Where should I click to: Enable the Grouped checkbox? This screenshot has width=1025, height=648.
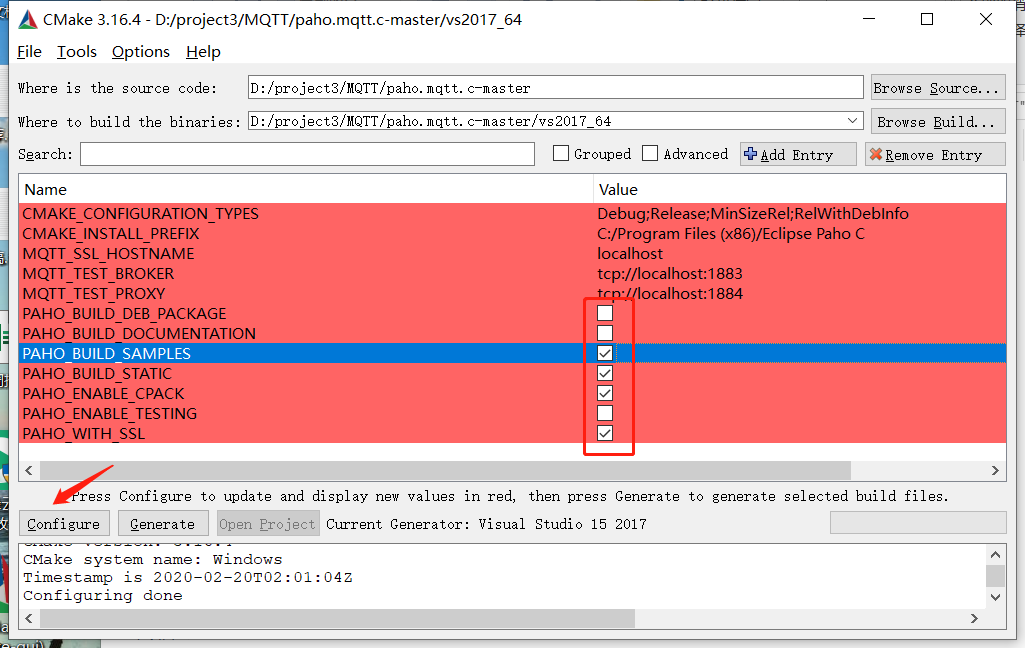point(561,153)
